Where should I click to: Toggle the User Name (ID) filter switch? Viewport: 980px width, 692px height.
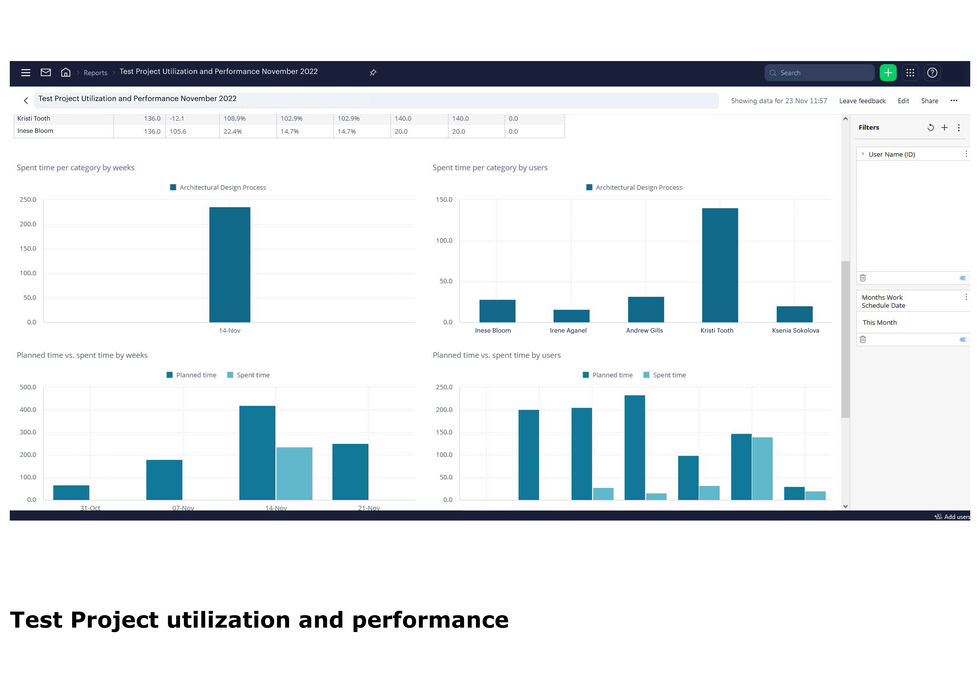pyautogui.click(x=963, y=278)
